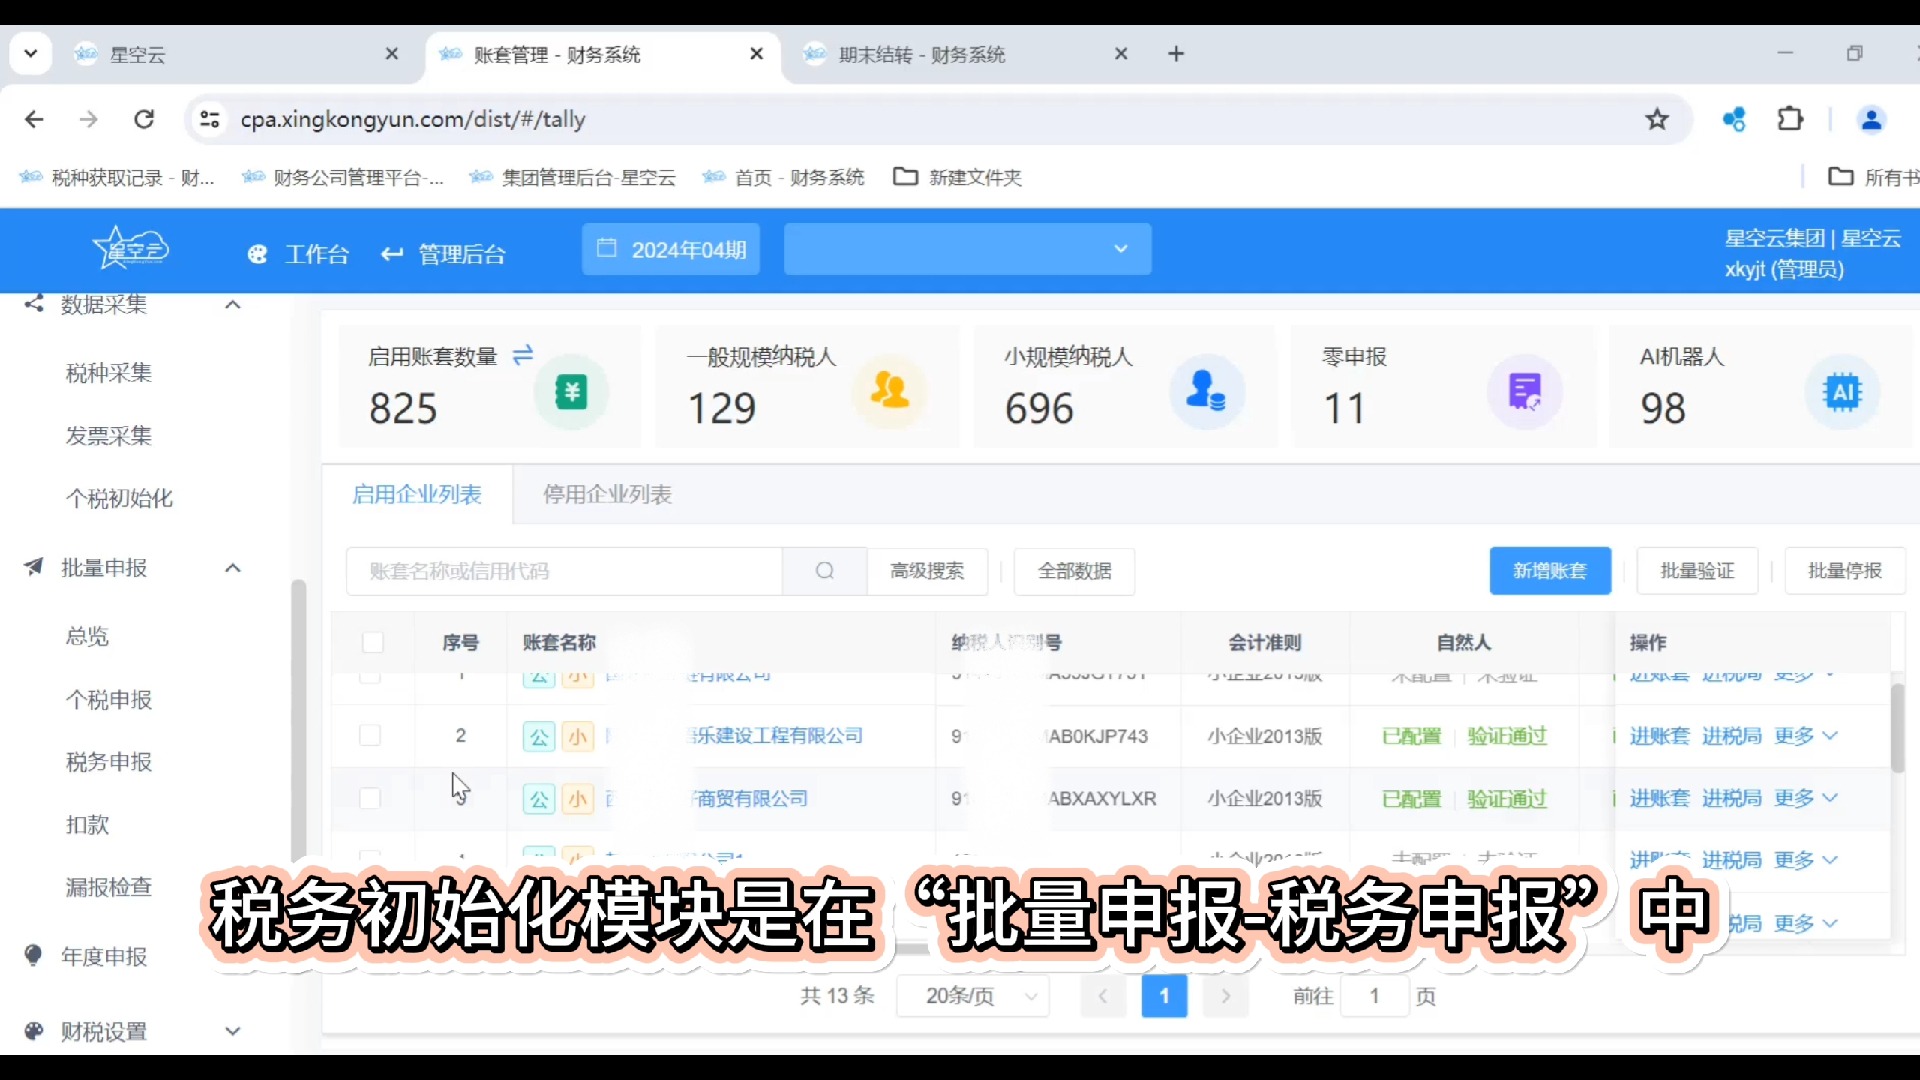Screen dimensions: 1920x1080
Task: Check the checkbox for table row 2
Action: pos(370,735)
